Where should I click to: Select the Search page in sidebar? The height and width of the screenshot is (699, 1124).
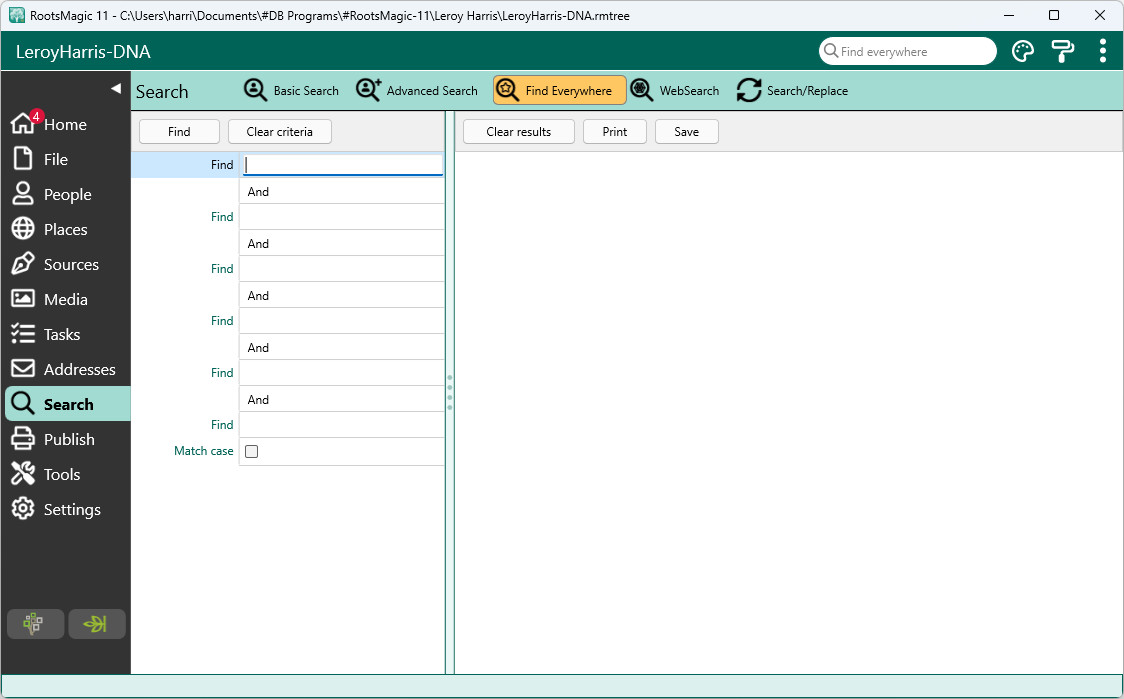pos(66,404)
